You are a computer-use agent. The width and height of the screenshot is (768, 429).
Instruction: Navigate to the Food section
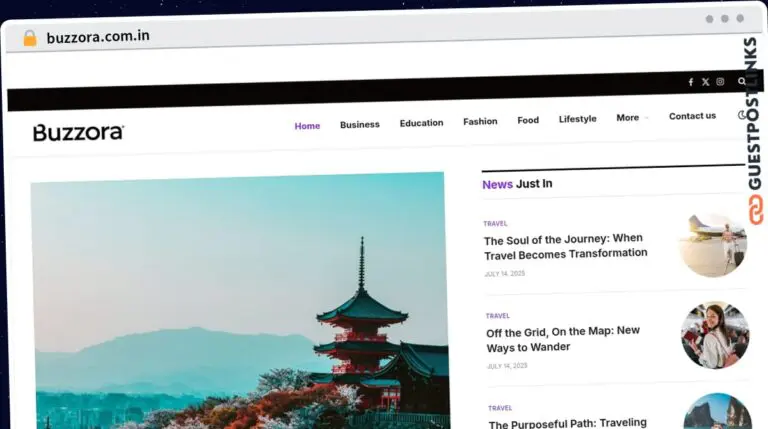528,121
